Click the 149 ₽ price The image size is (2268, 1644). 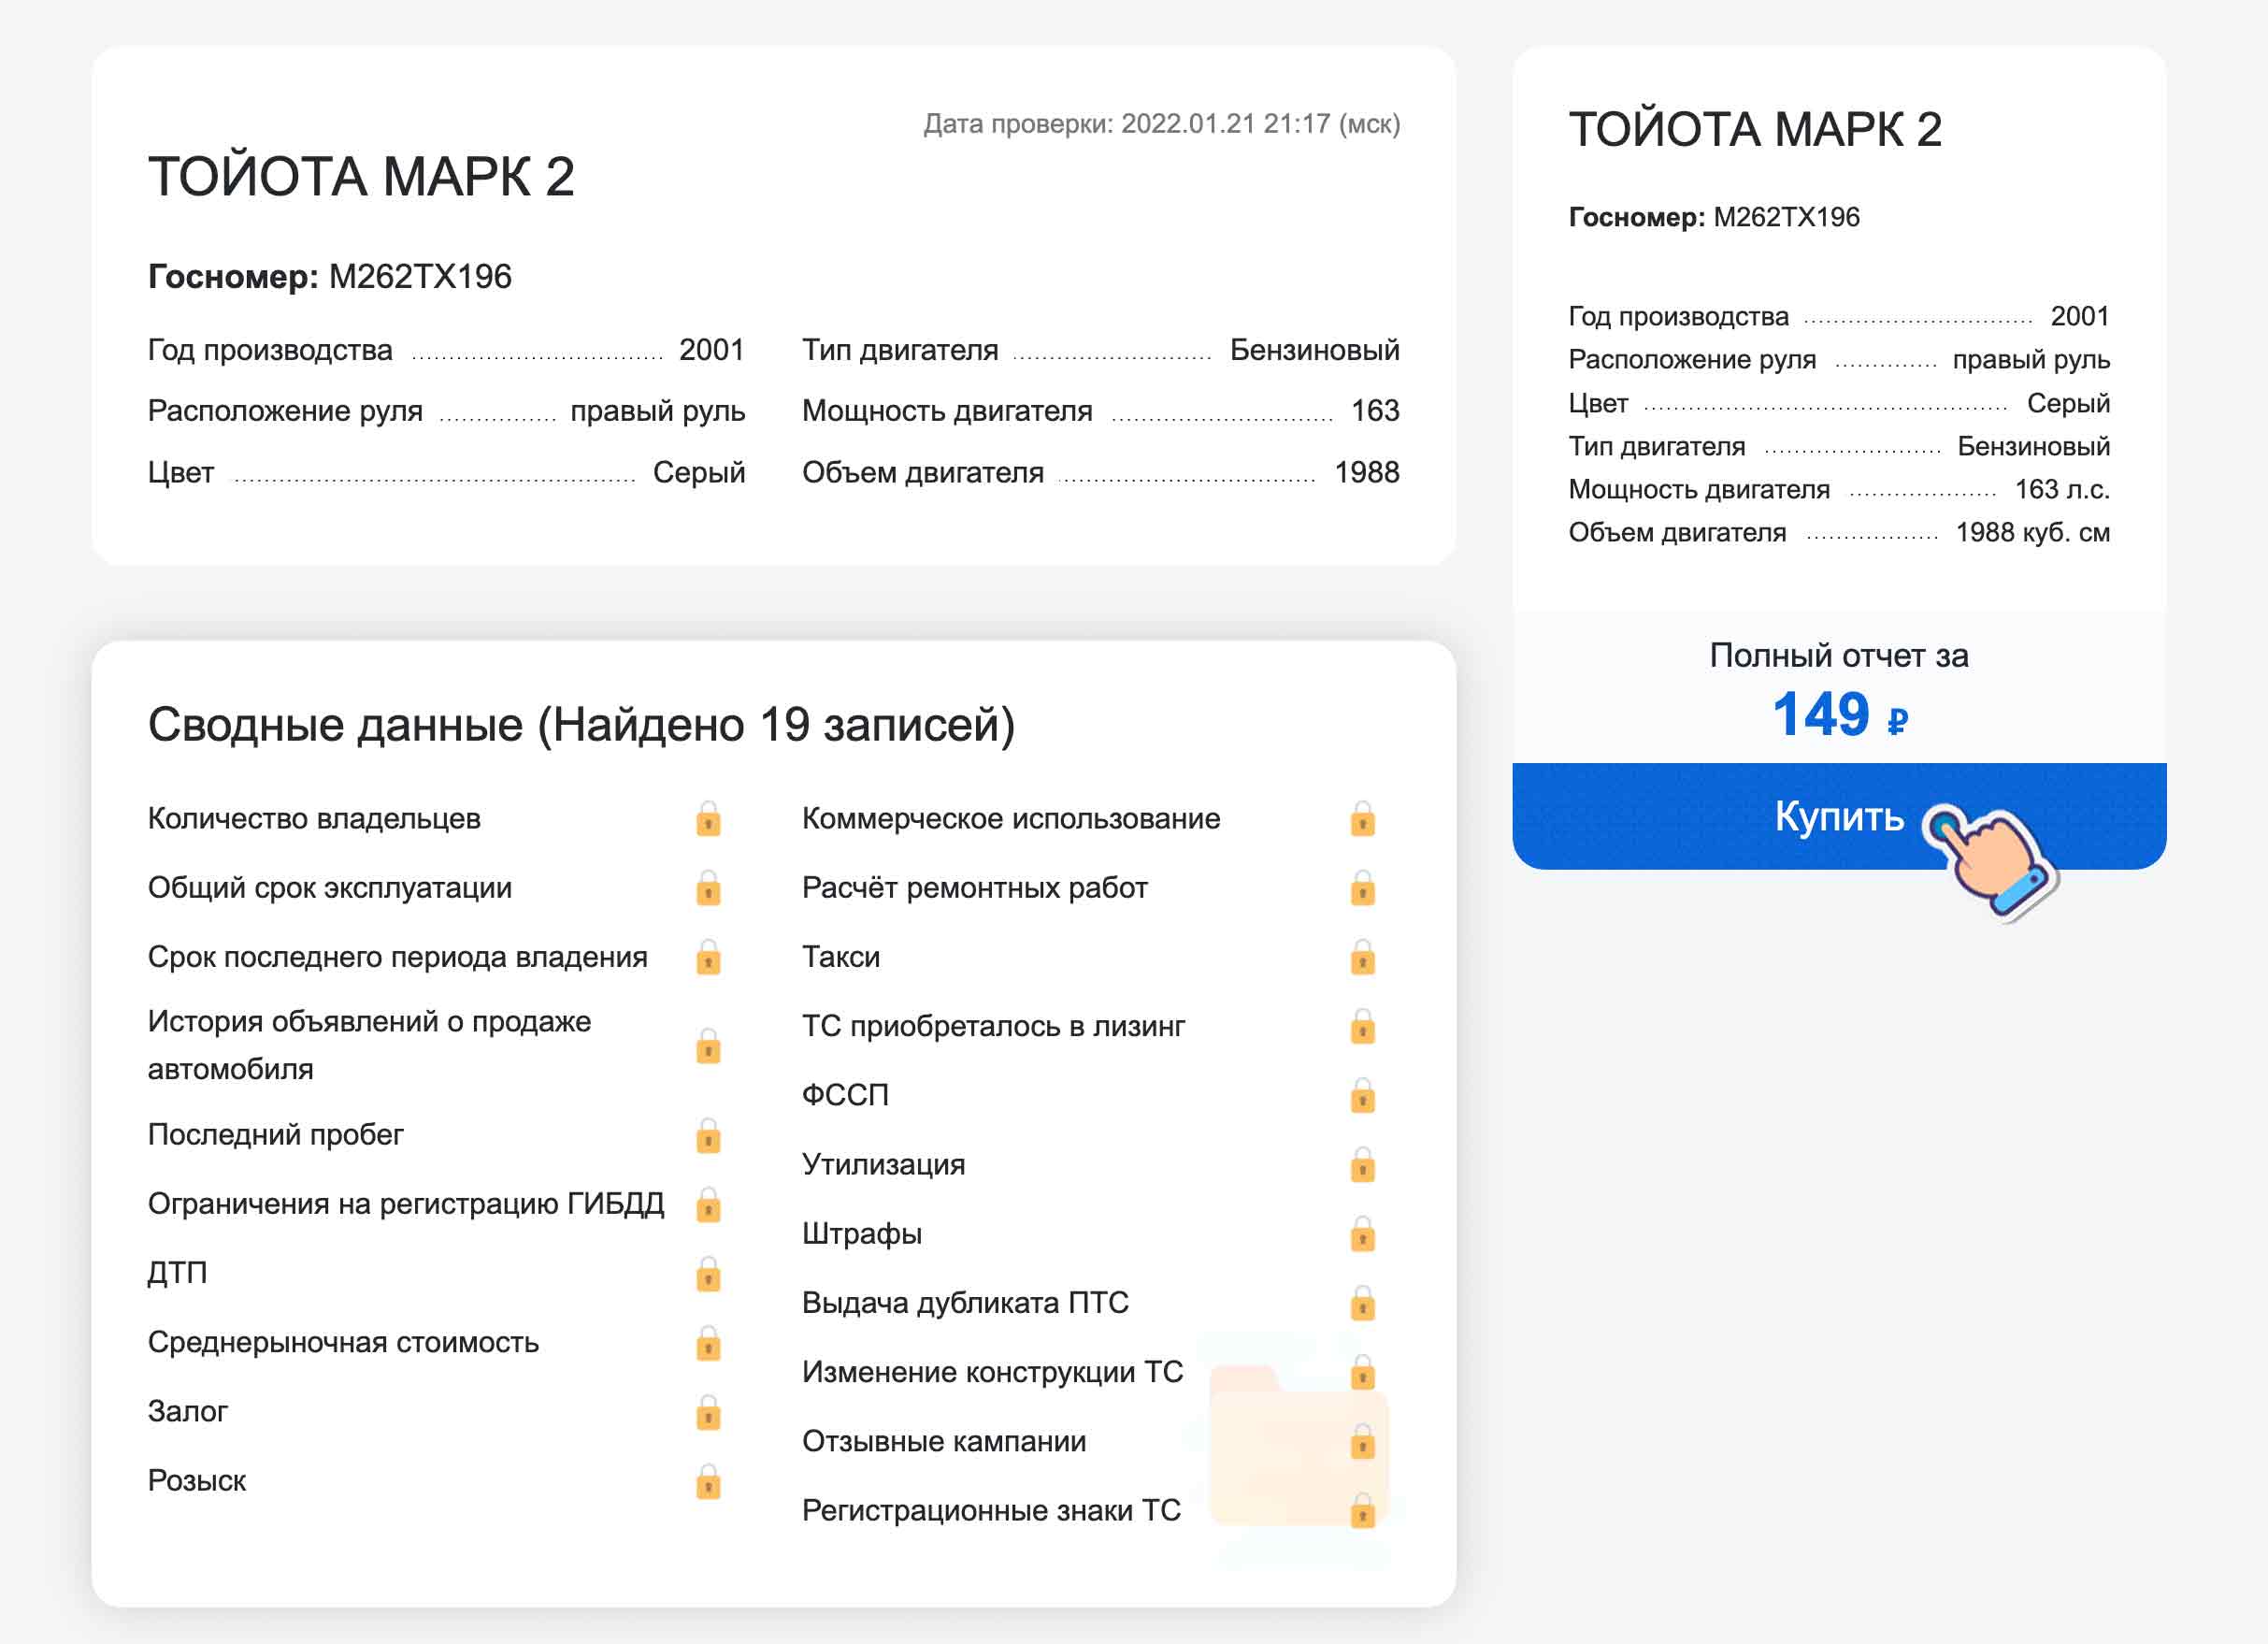coord(1839,714)
